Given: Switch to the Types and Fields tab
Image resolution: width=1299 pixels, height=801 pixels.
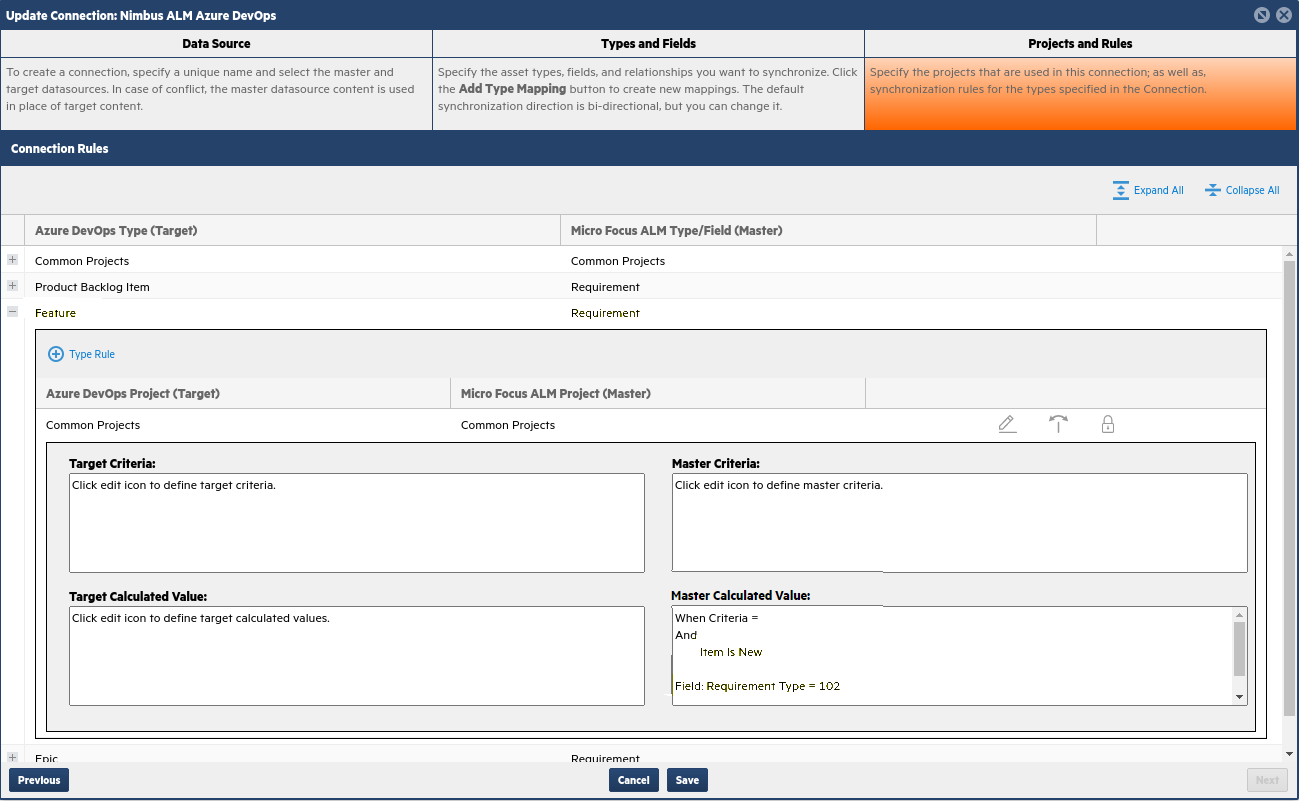Looking at the screenshot, I should click(648, 43).
